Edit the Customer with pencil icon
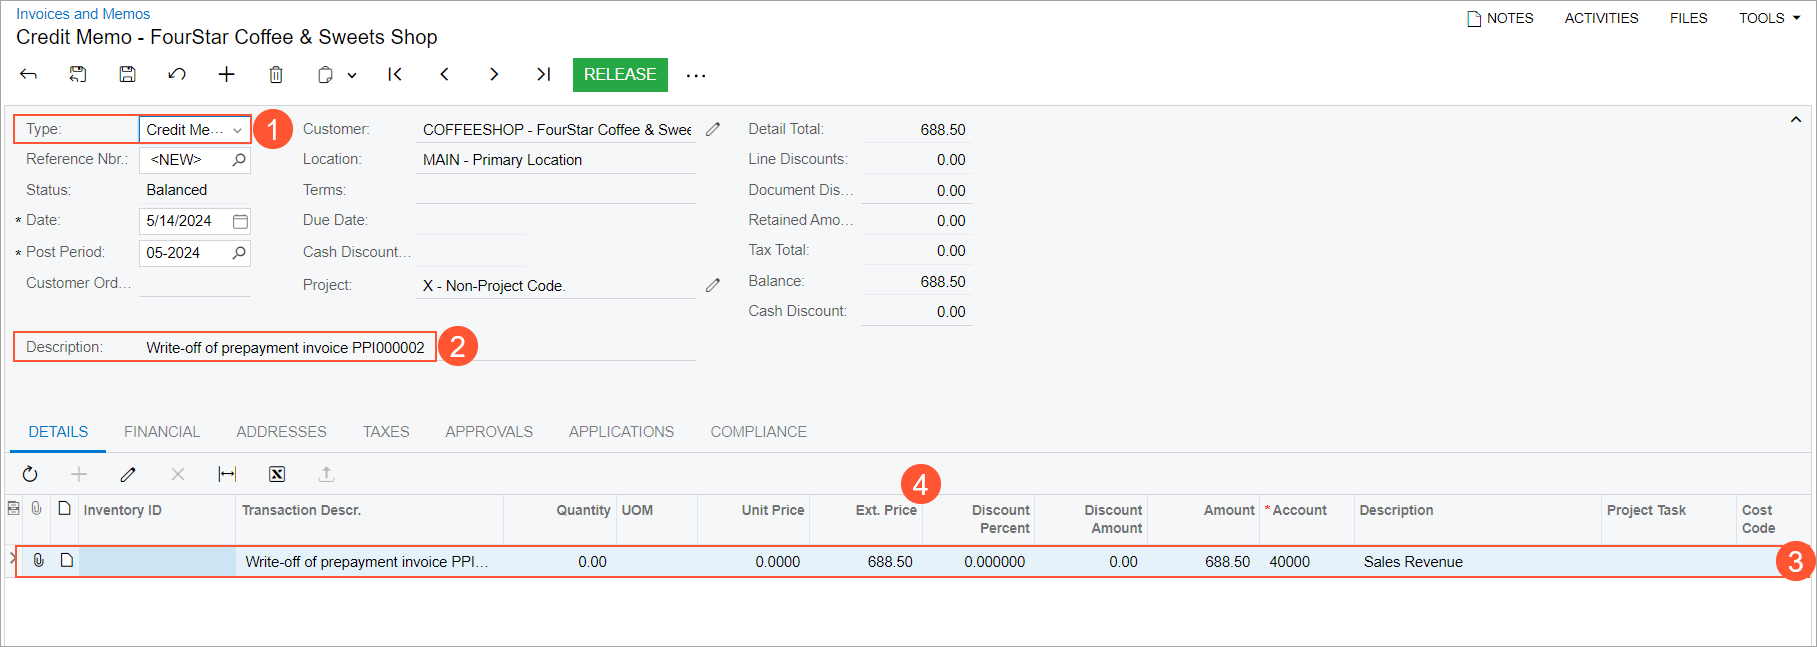This screenshot has width=1817, height=647. pyautogui.click(x=713, y=129)
